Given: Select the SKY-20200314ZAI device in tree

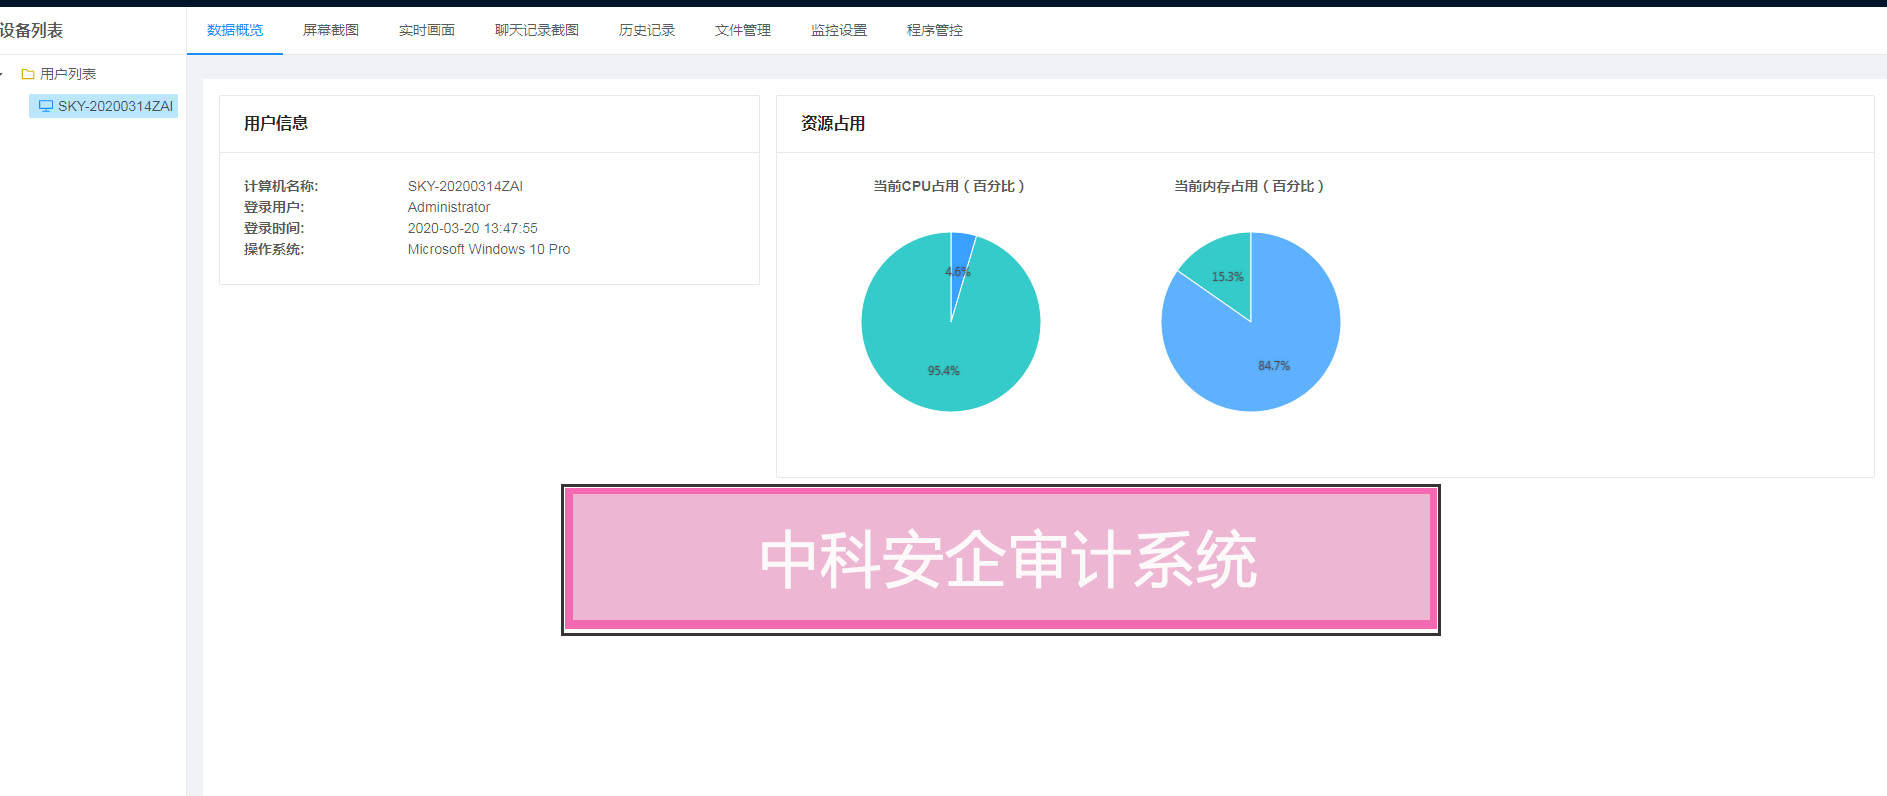Looking at the screenshot, I should (x=114, y=106).
